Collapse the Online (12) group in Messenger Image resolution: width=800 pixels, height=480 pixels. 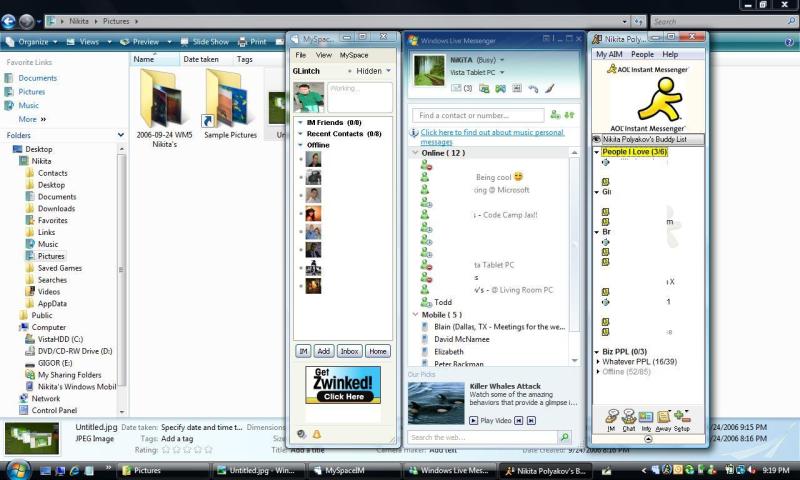click(415, 153)
